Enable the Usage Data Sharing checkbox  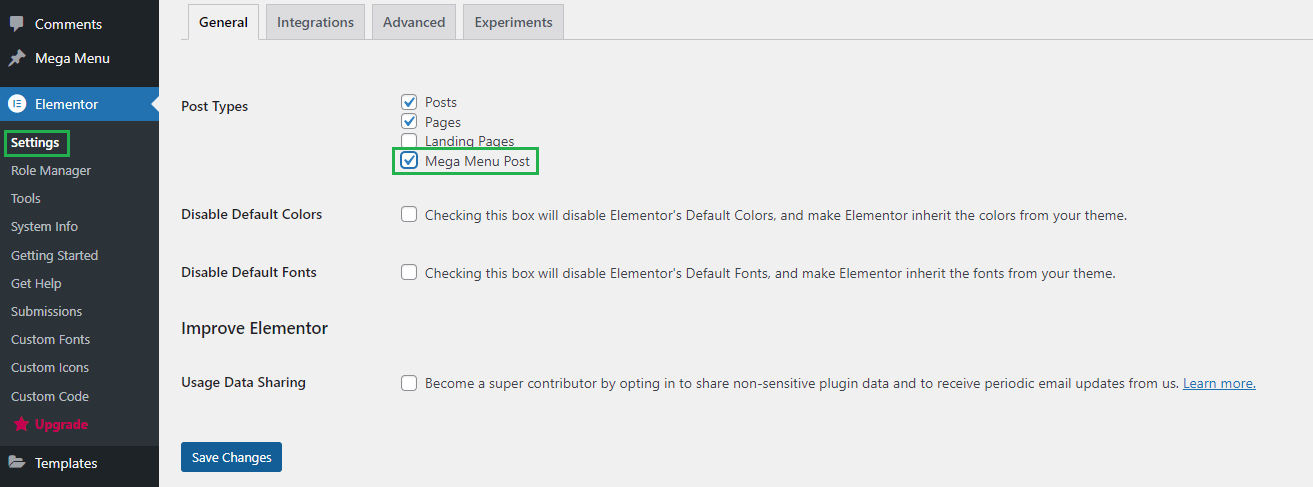[x=409, y=383]
